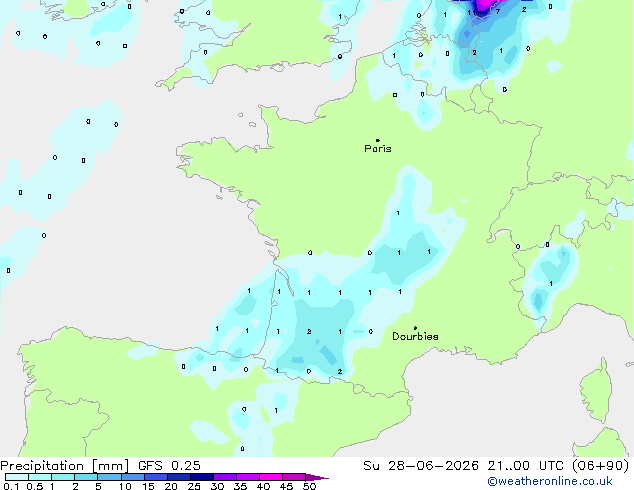This screenshot has height=490, width=634.
Task: Click the '45' legend scale value
Action: pos(286,486)
